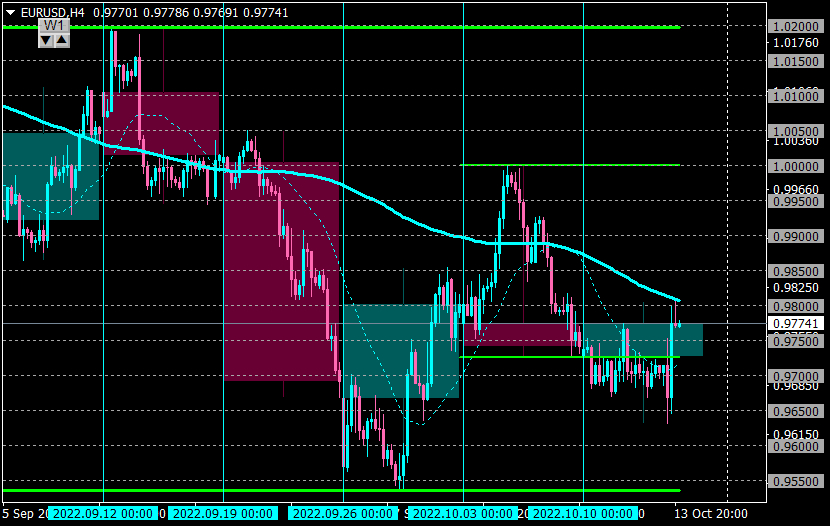Viewport: 830px width, 526px height.
Task: Toggle the W1 timeframe button
Action: point(54,26)
